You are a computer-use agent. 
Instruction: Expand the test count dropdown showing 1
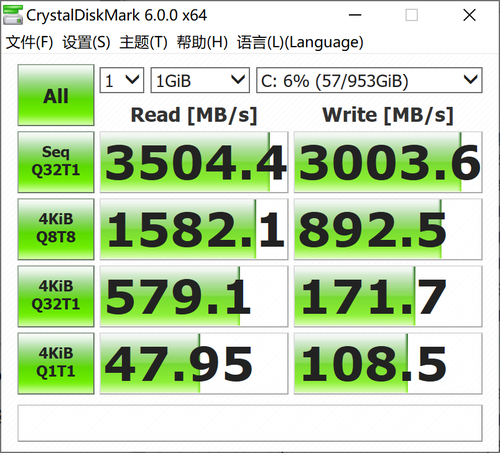point(122,80)
